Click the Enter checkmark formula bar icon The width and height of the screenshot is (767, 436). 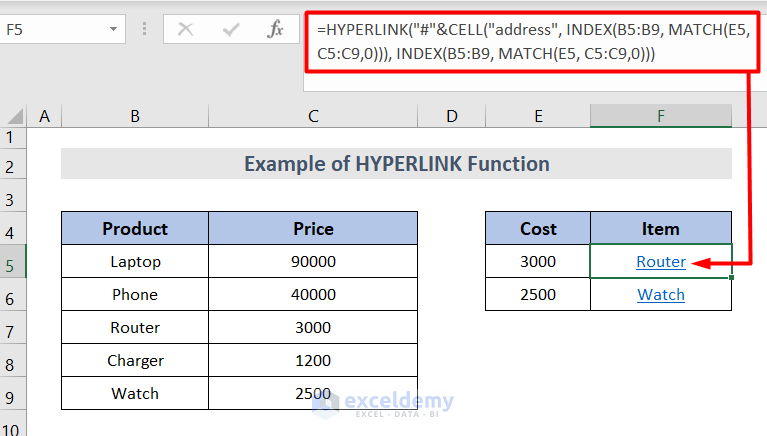pos(230,30)
